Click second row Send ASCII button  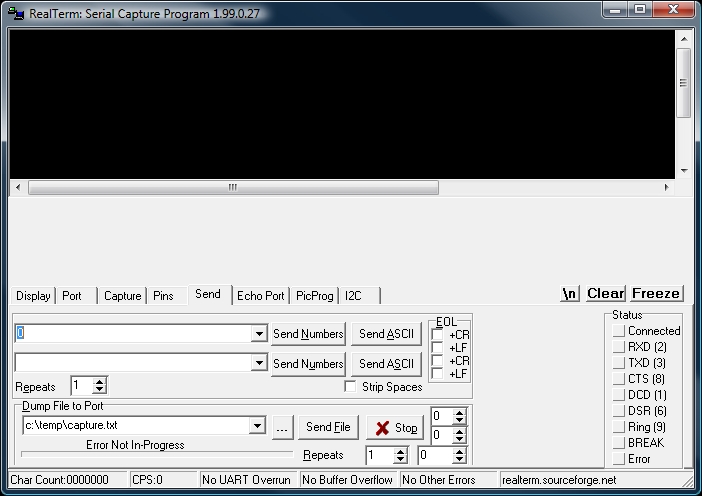click(x=386, y=364)
